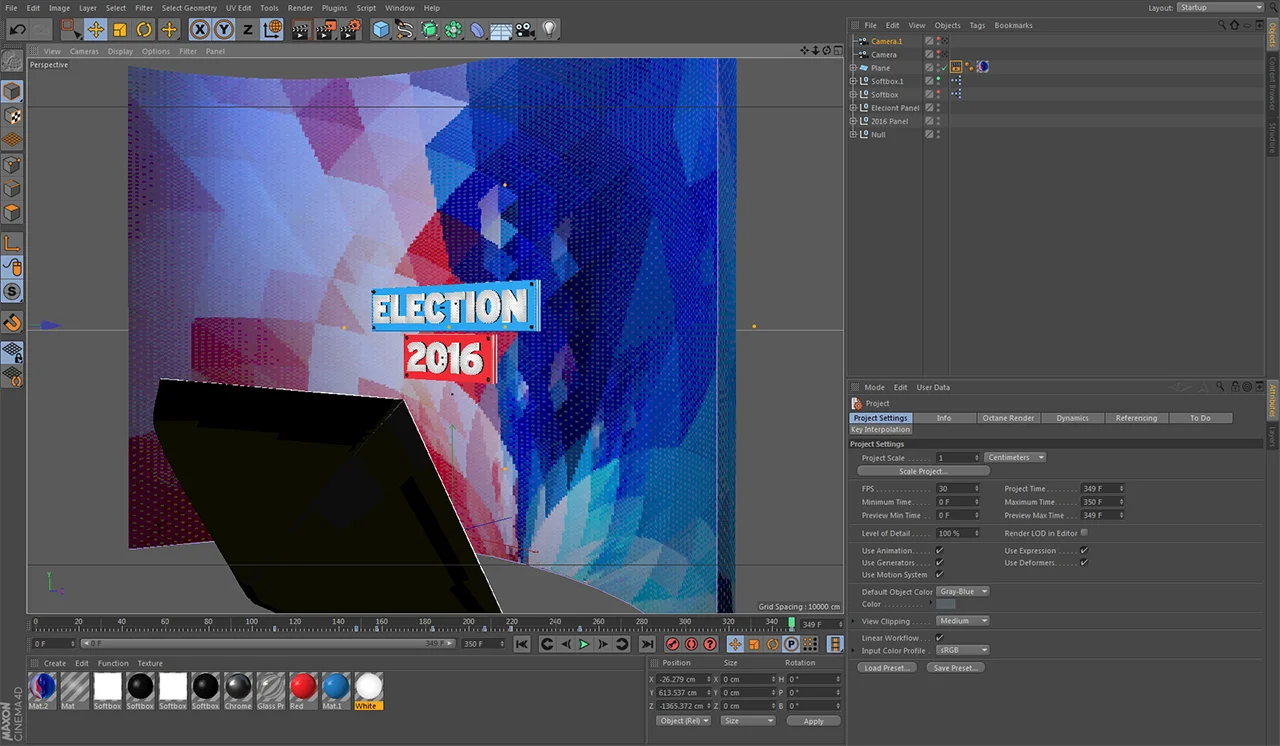Open the Plugins menu
This screenshot has width=1280, height=746.
coord(334,8)
